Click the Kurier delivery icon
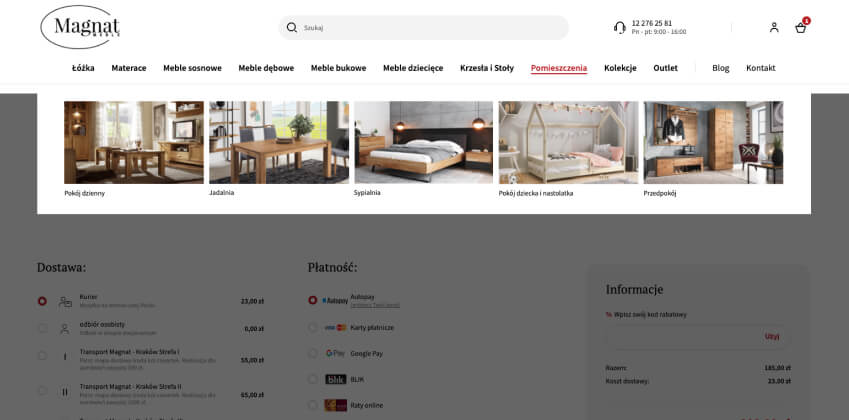849x420 pixels. pyautogui.click(x=65, y=301)
